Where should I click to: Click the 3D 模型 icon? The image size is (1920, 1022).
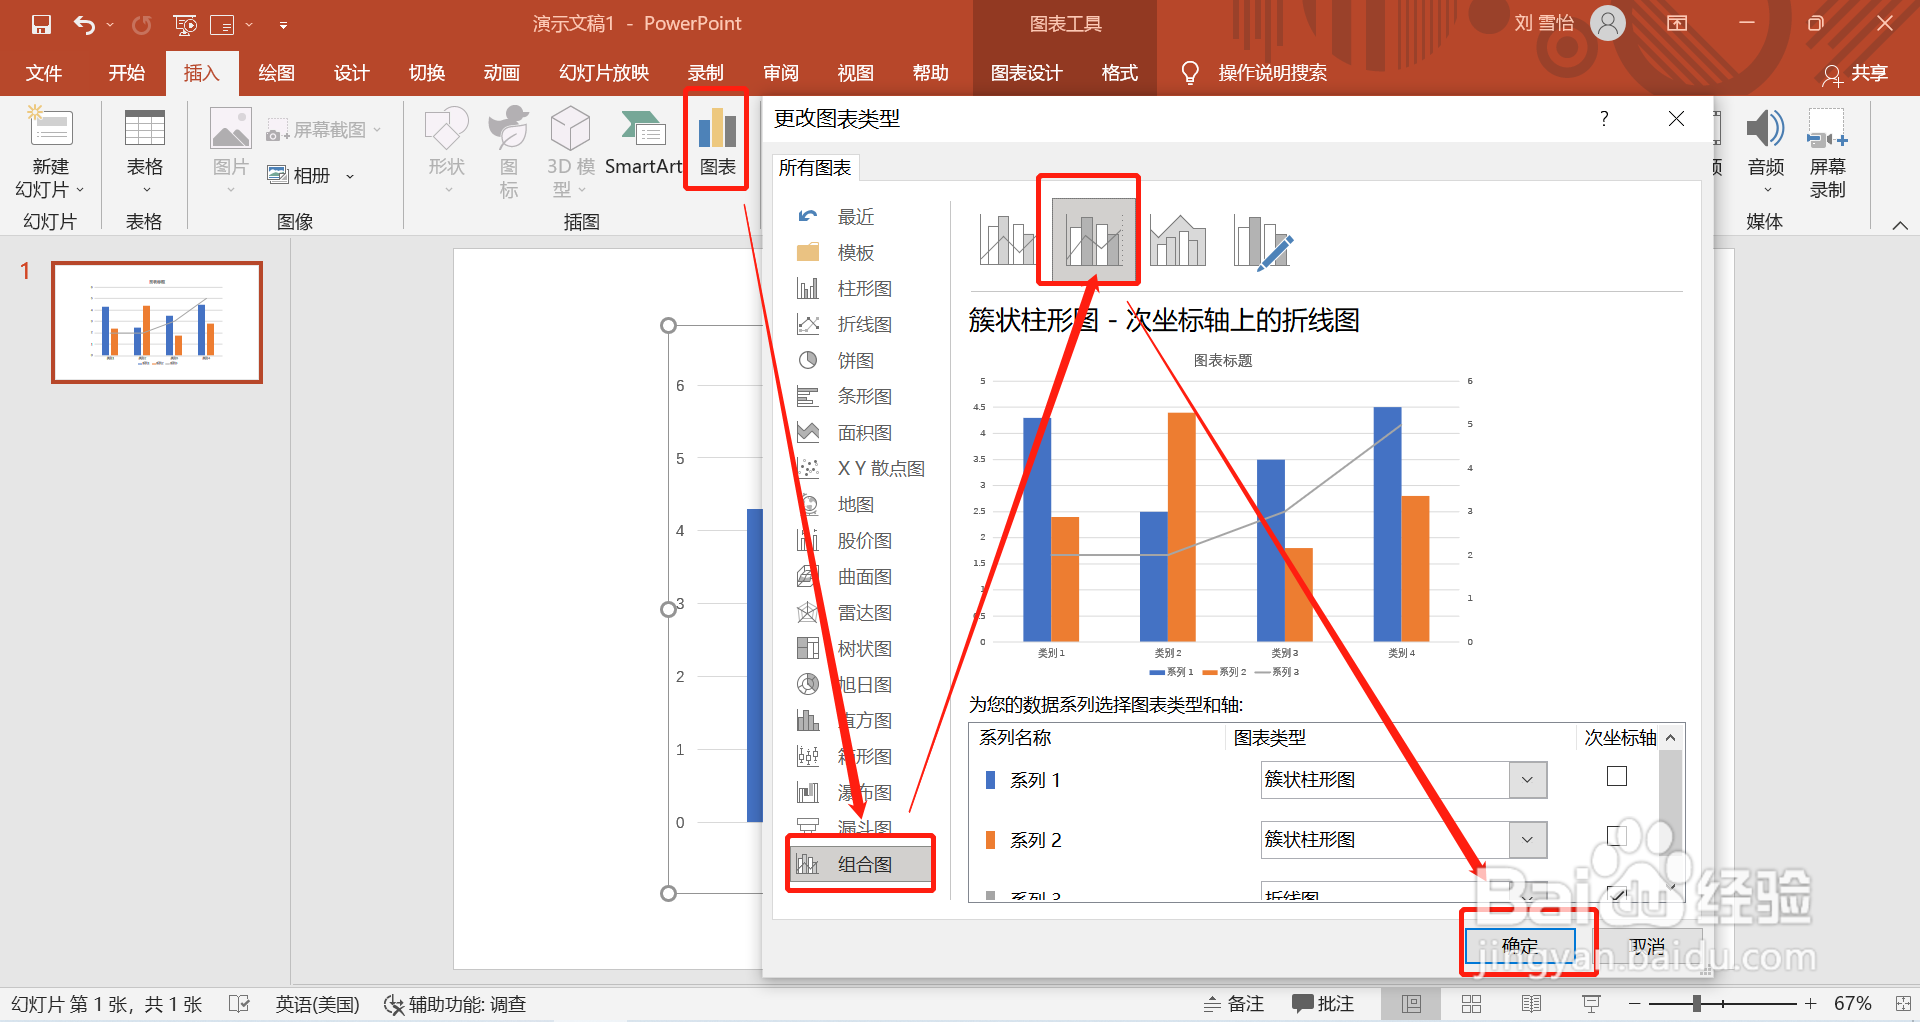click(x=571, y=130)
